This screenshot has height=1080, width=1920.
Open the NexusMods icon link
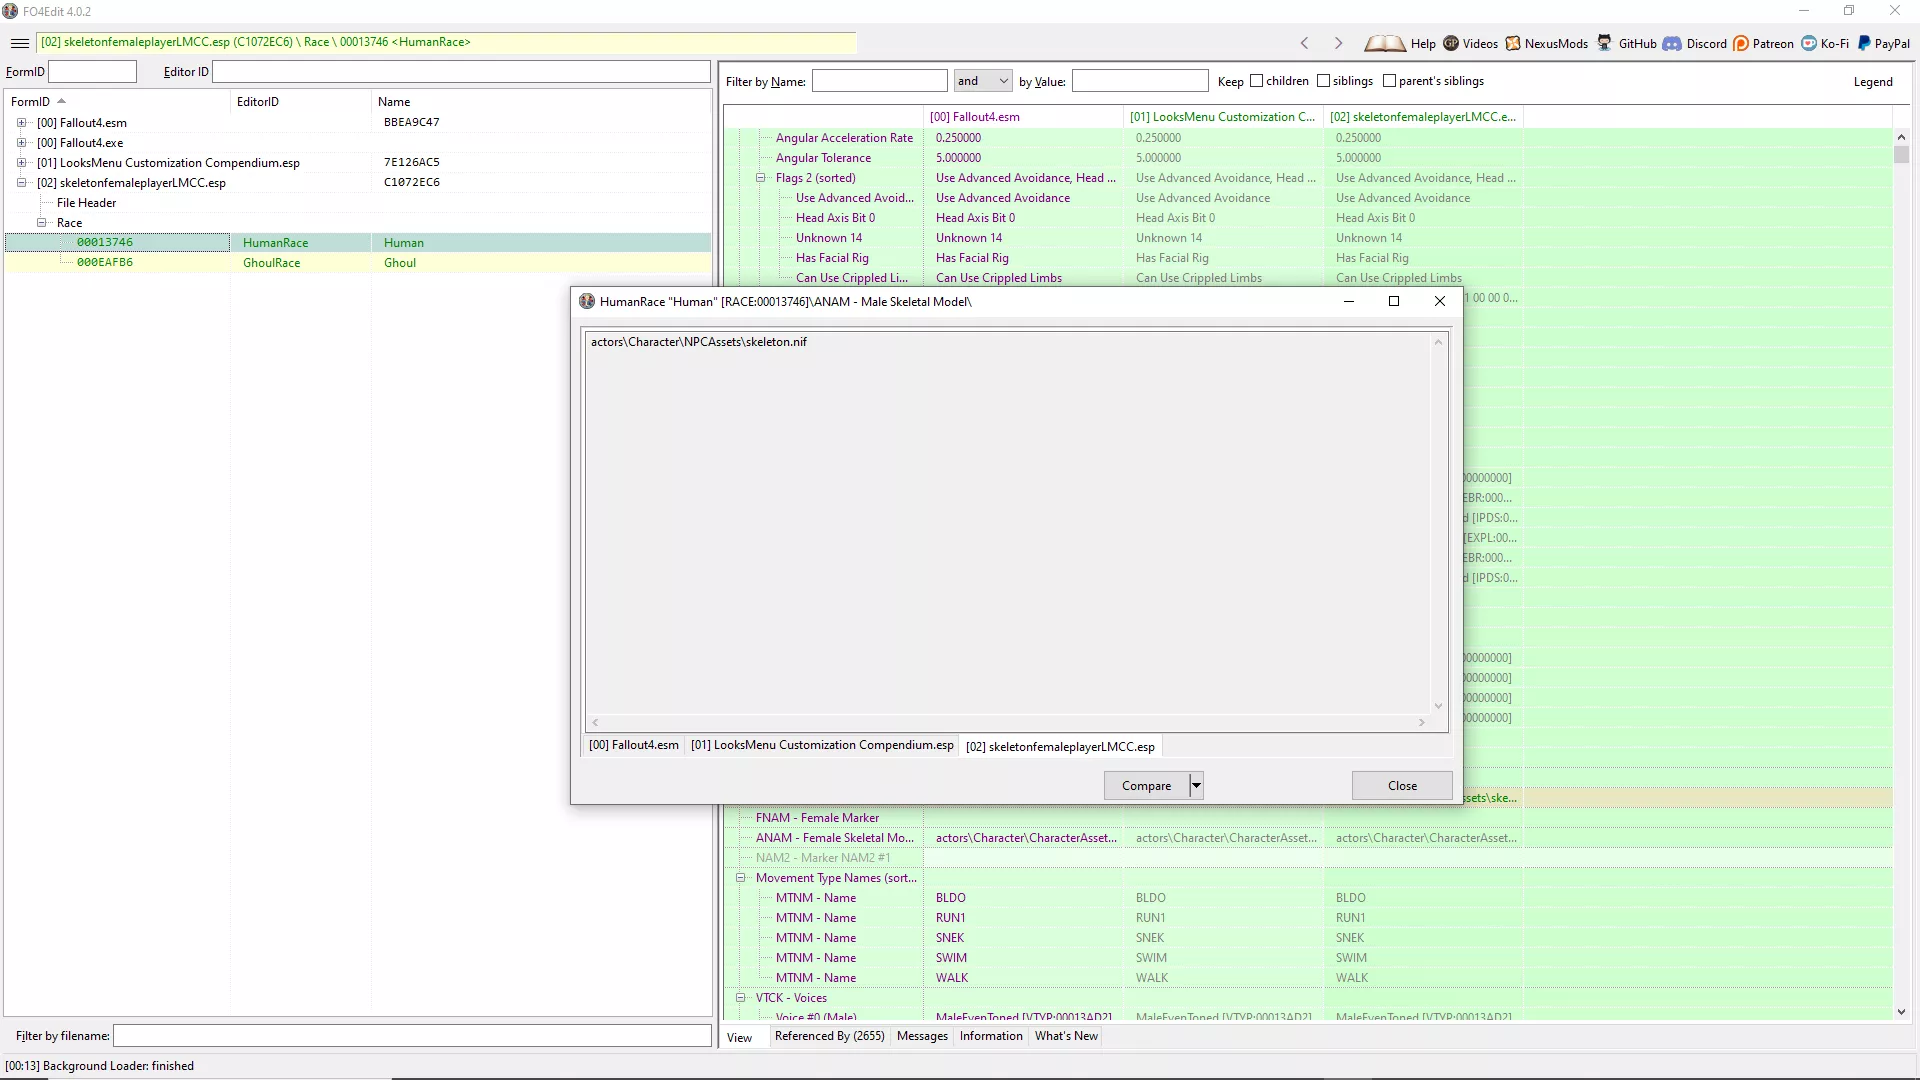[1513, 43]
